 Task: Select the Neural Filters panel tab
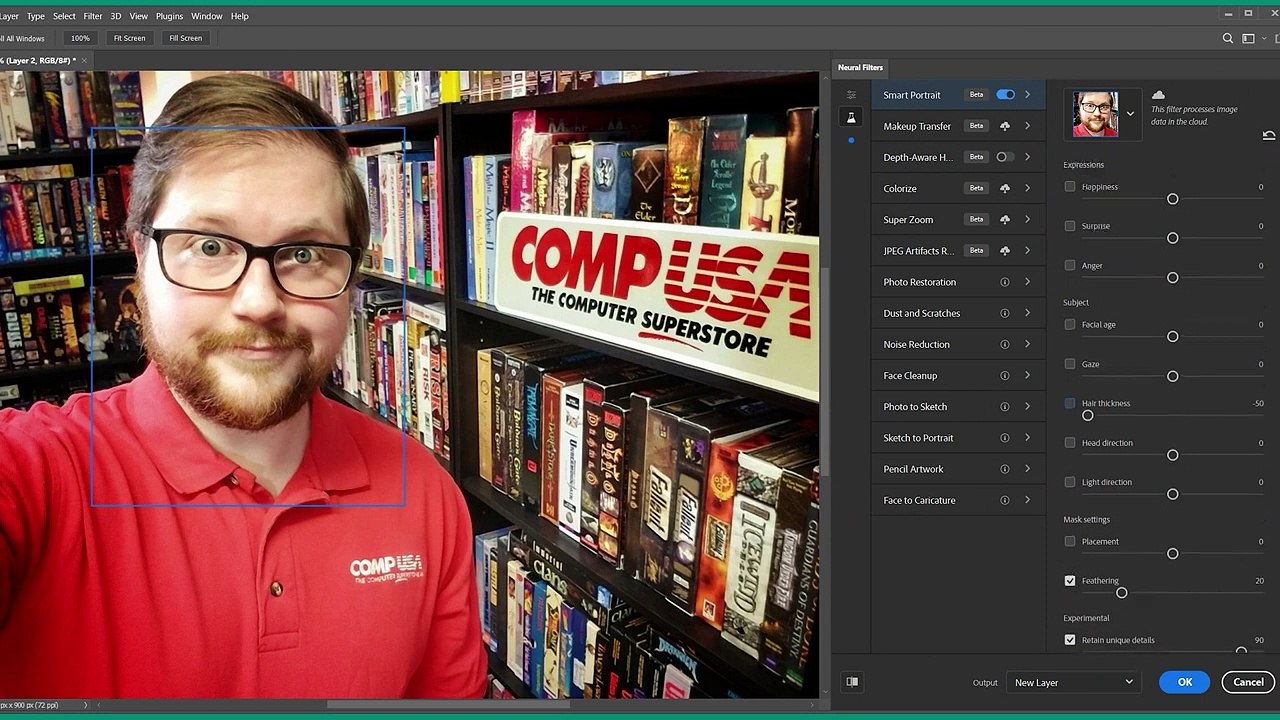click(860, 67)
